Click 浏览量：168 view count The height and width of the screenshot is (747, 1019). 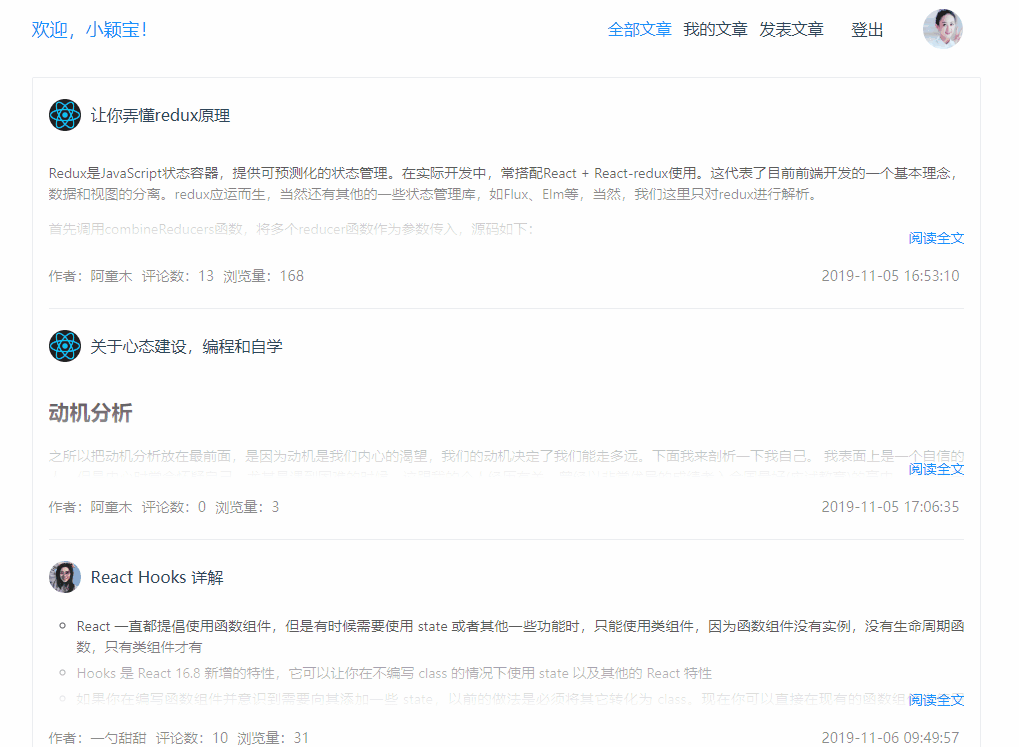click(x=263, y=276)
